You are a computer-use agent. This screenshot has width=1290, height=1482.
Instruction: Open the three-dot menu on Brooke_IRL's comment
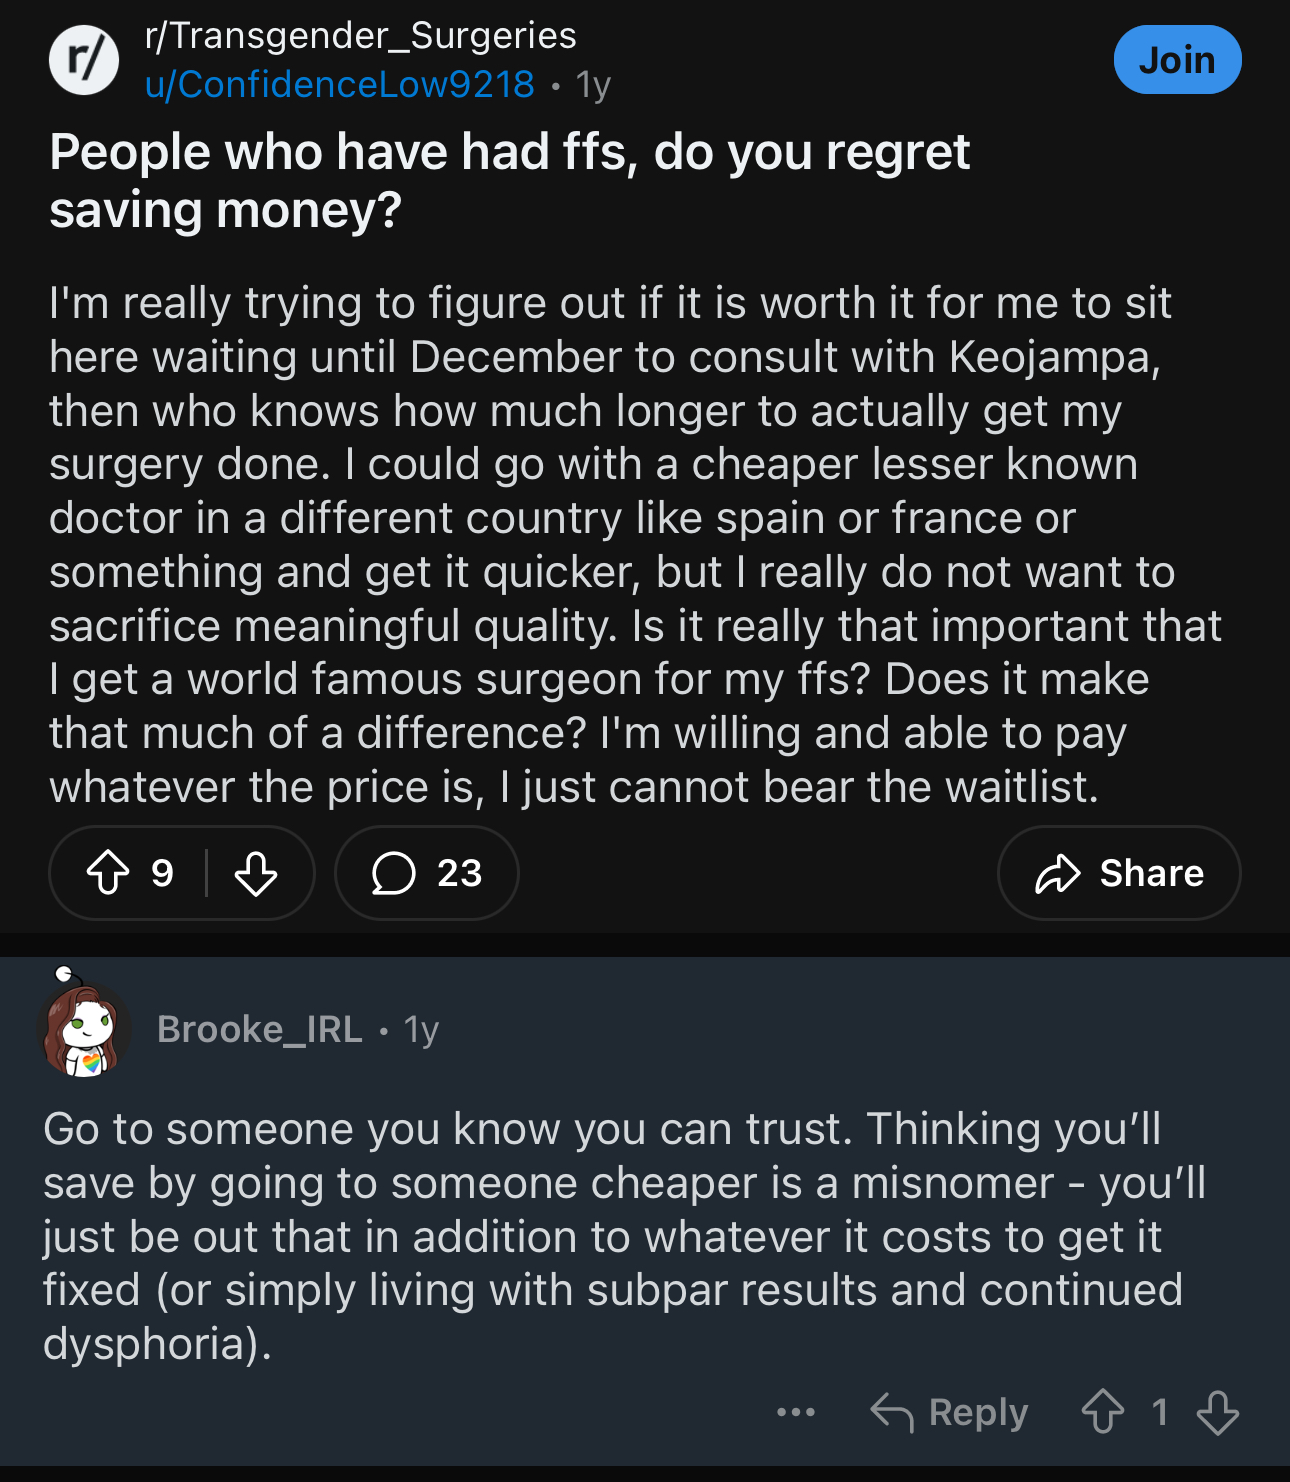click(x=796, y=1412)
